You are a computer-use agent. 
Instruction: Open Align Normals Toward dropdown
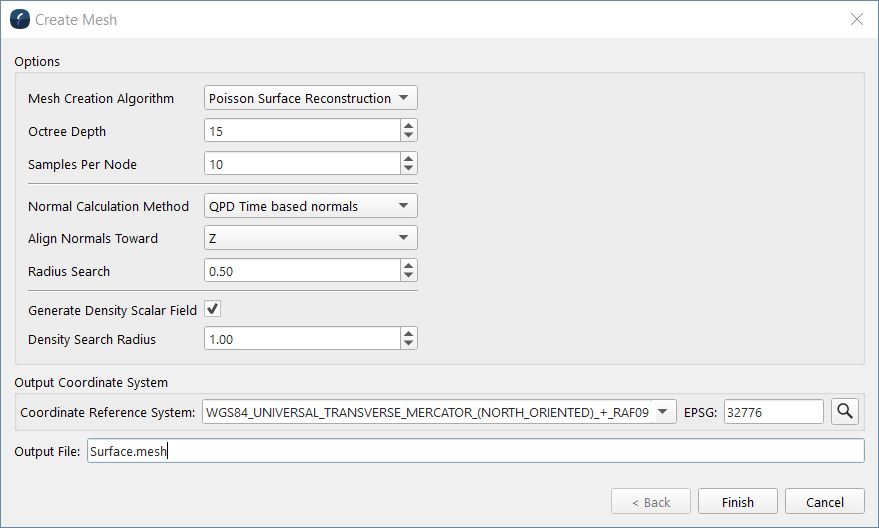[310, 238]
